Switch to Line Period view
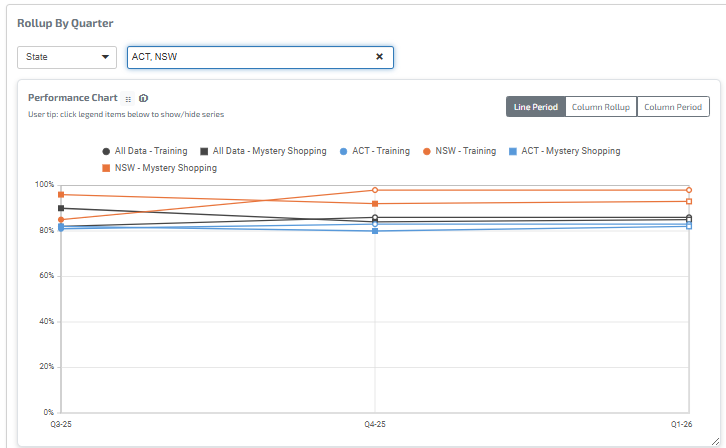The height and width of the screenshot is (448, 726). (x=535, y=107)
